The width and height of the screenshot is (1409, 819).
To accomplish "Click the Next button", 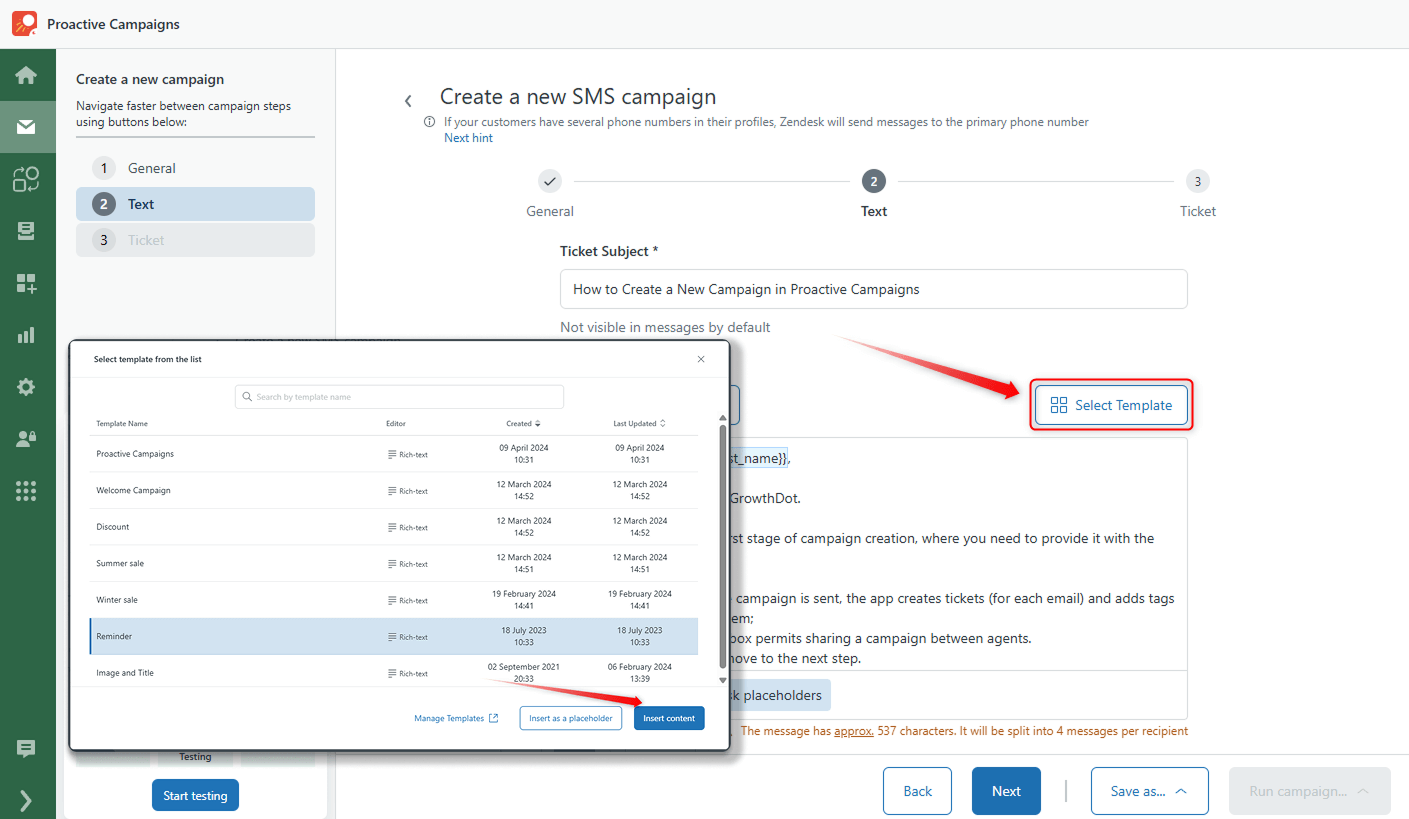I will coord(1006,791).
